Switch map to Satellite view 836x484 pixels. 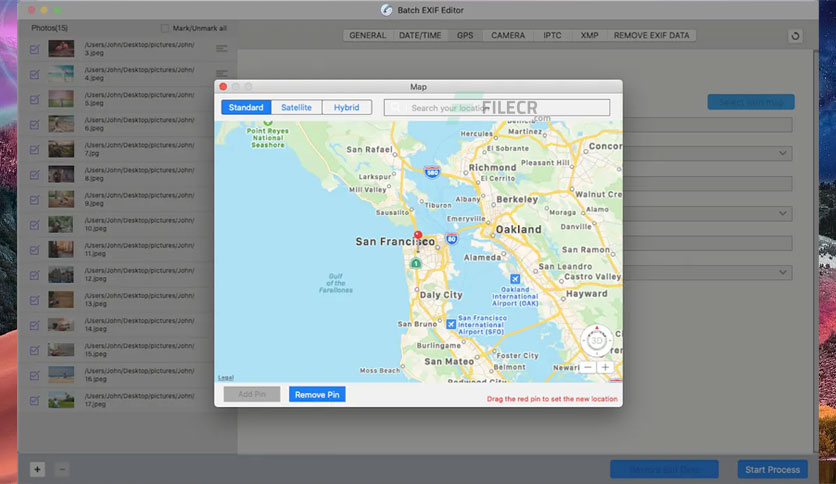coord(296,107)
